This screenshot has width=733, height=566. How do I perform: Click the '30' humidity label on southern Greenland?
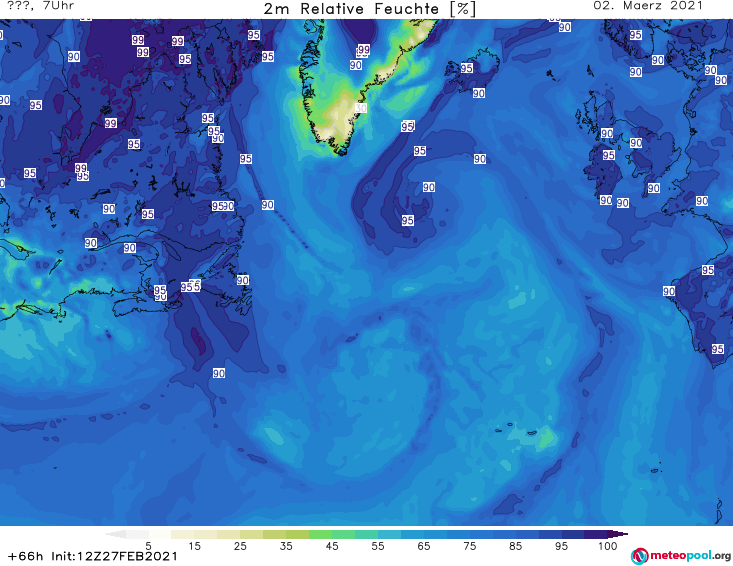(360, 108)
